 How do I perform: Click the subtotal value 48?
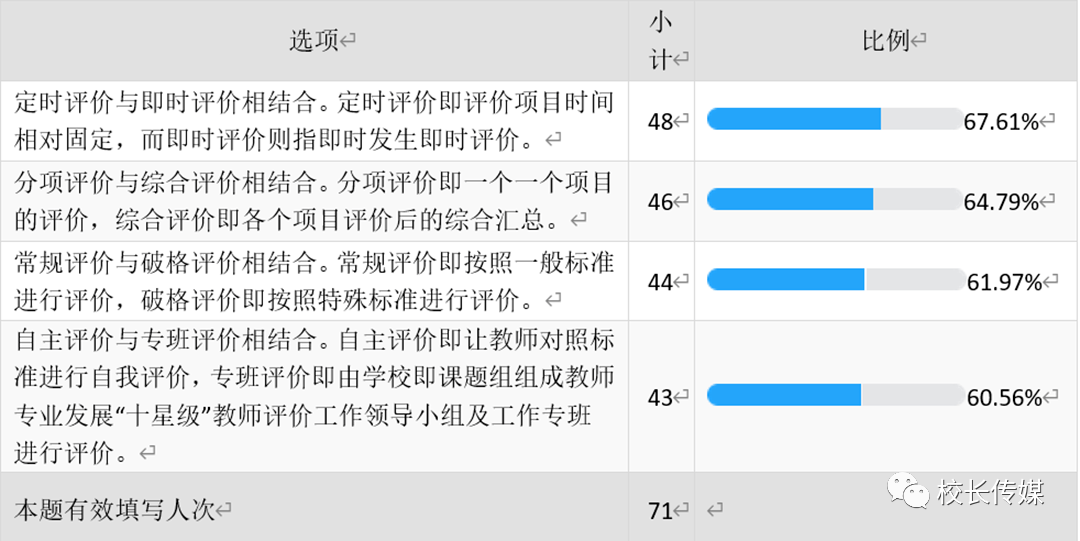click(x=661, y=122)
